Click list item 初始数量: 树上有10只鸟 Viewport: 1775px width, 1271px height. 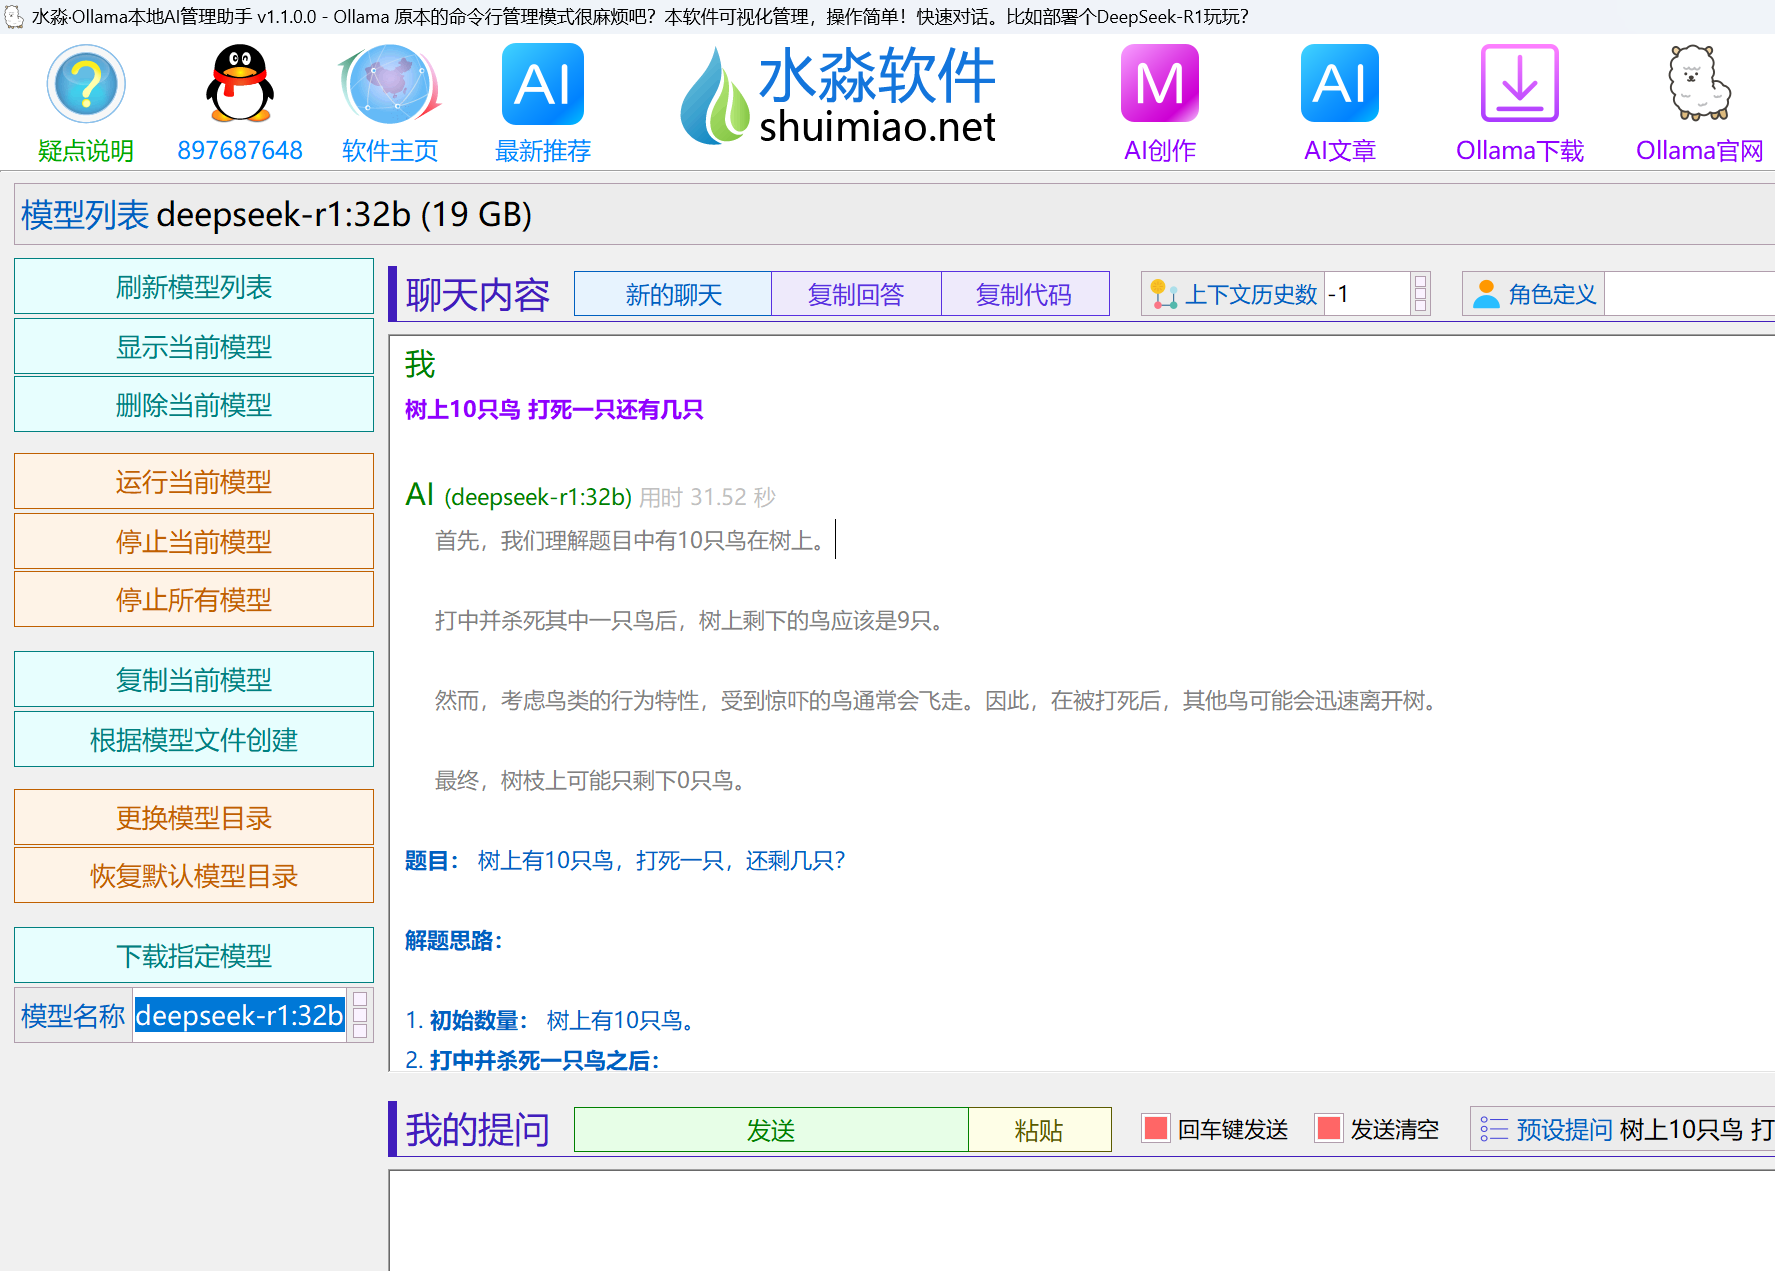[x=549, y=1020]
